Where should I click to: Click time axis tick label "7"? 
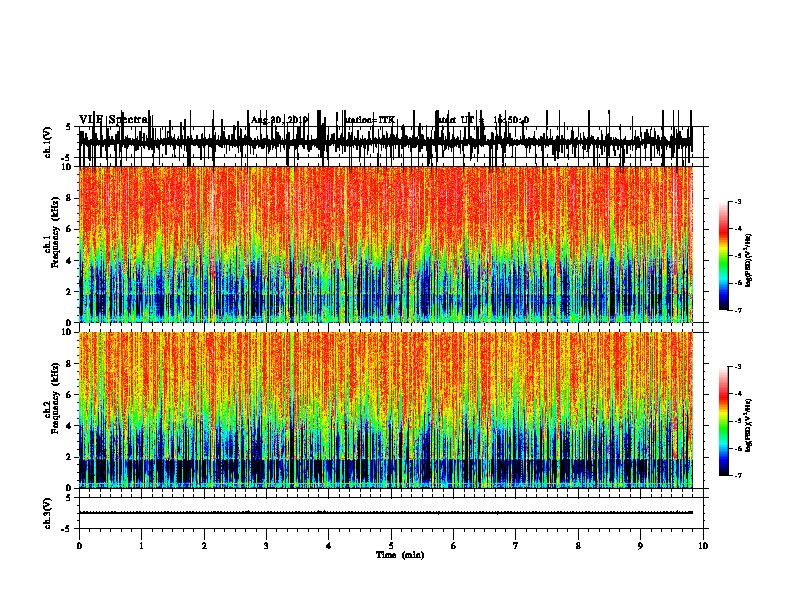(516, 546)
